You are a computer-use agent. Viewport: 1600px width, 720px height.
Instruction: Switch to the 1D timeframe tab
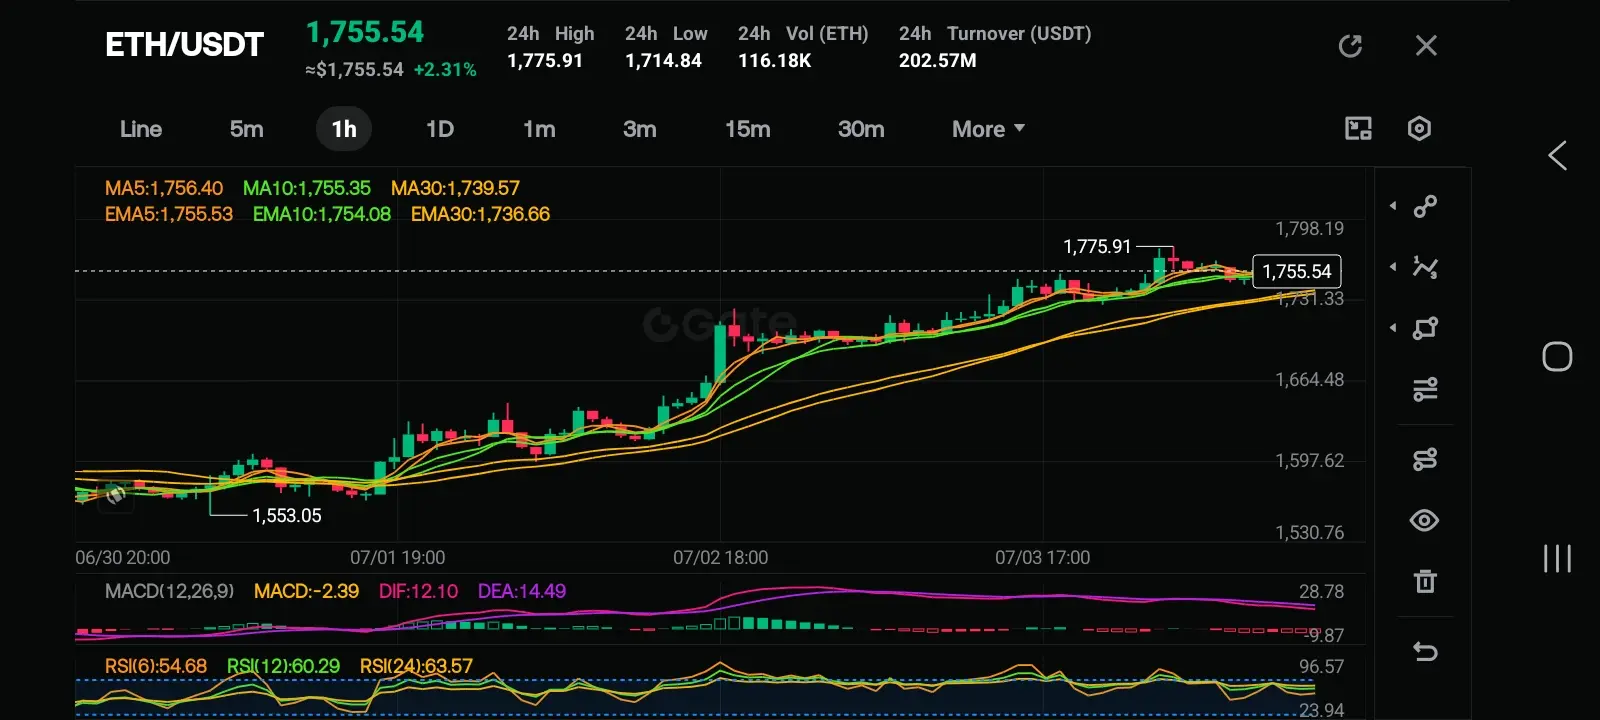pyautogui.click(x=440, y=129)
